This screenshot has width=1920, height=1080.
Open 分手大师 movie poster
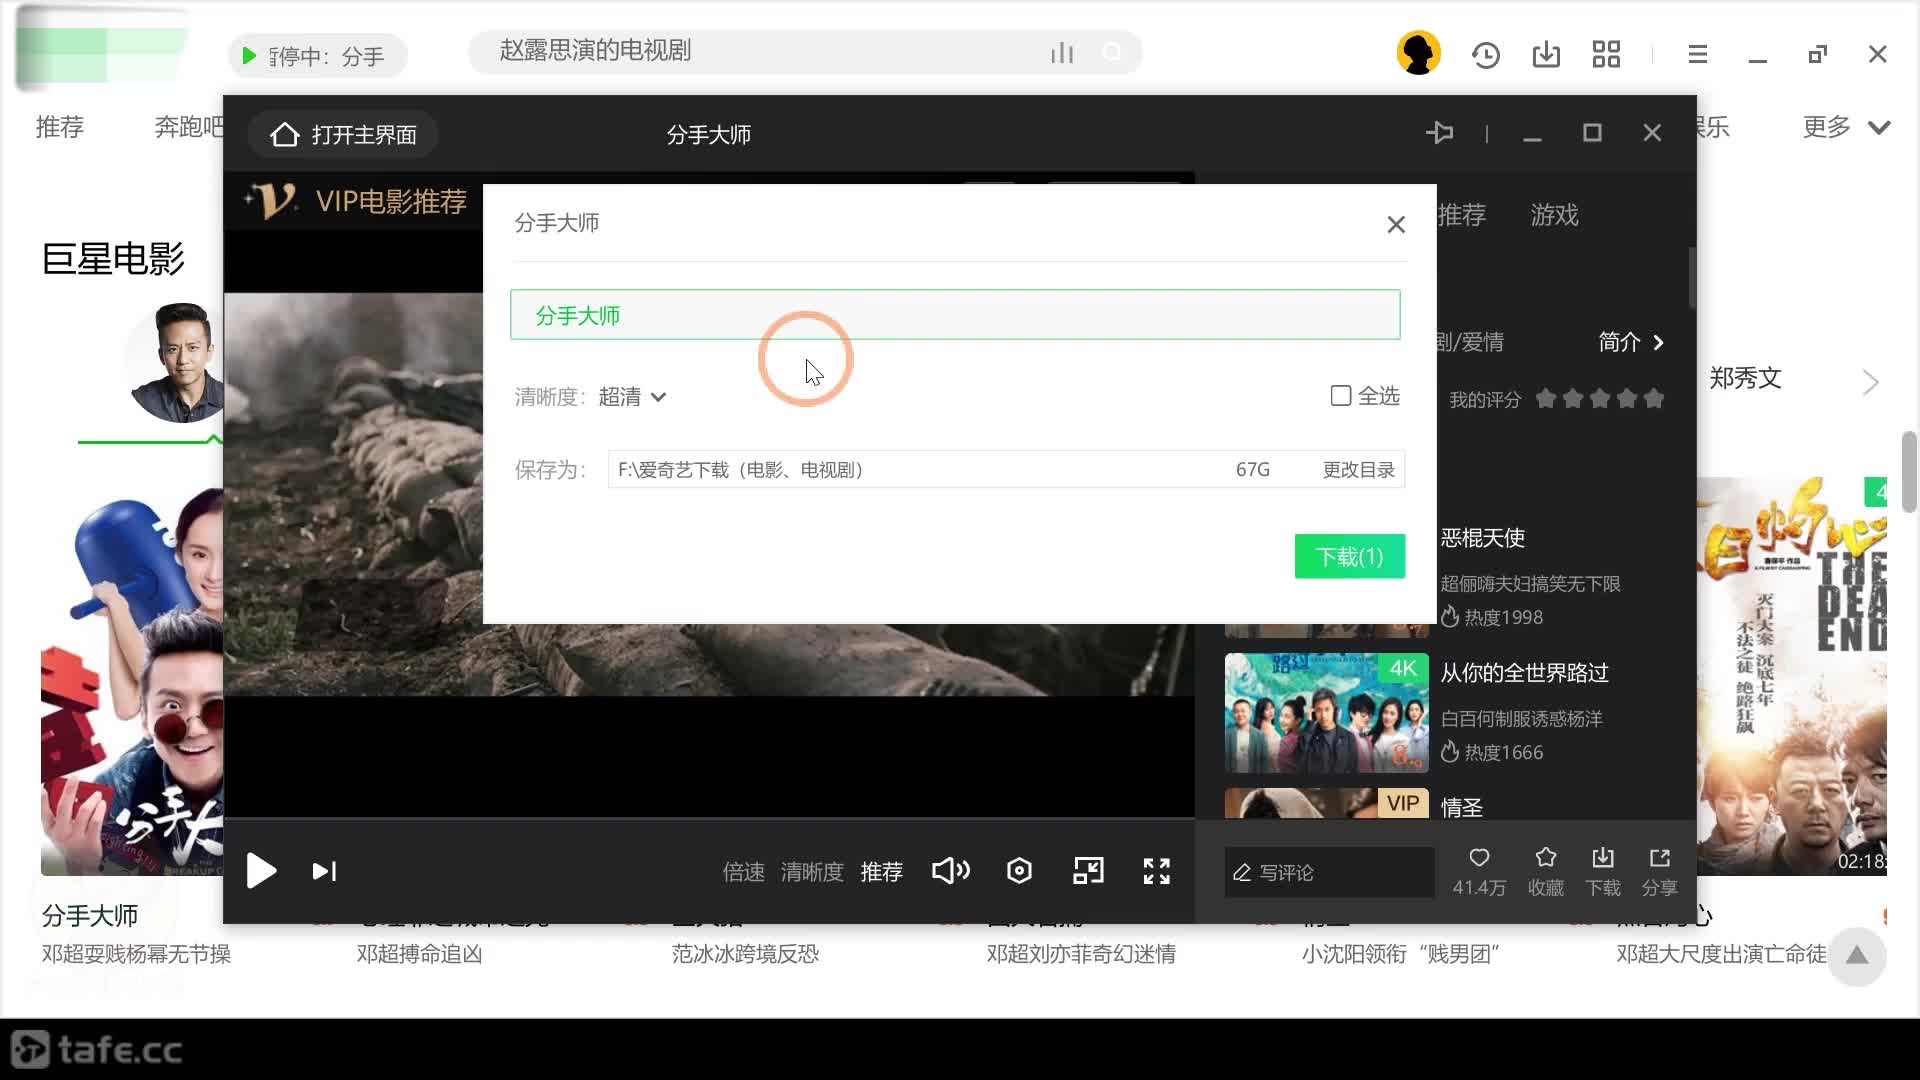tap(132, 682)
